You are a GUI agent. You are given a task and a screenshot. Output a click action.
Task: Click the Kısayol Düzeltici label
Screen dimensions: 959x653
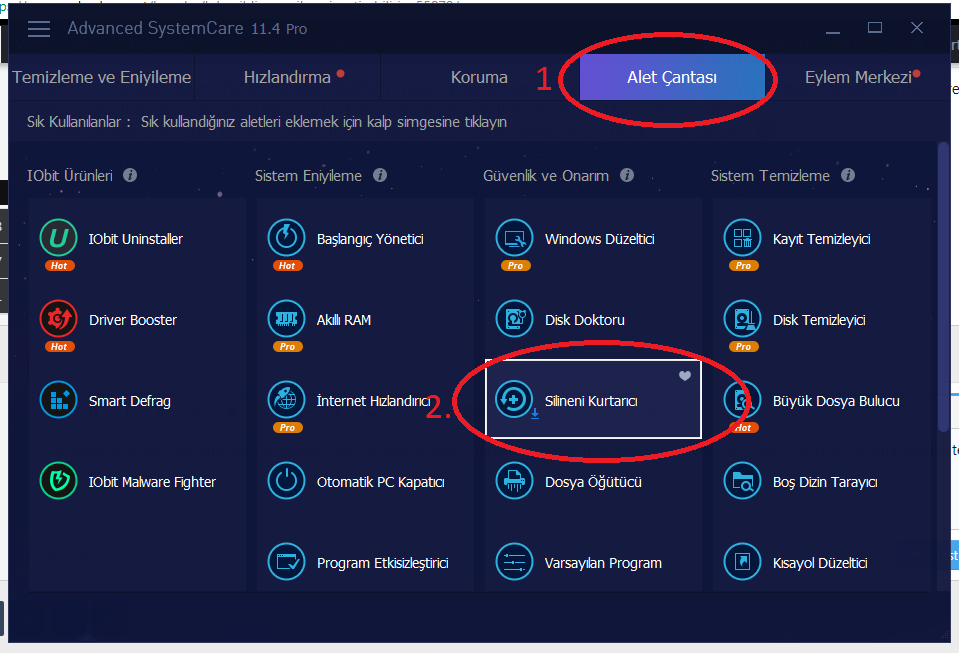coord(820,563)
